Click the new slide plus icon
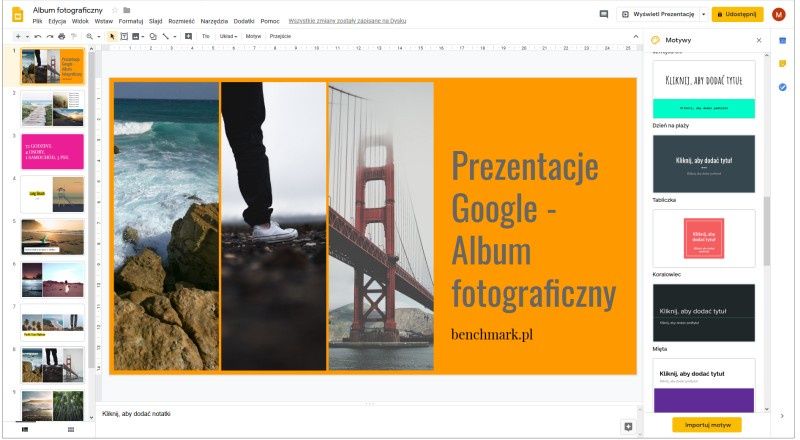The height and width of the screenshot is (440, 800). tap(18, 36)
